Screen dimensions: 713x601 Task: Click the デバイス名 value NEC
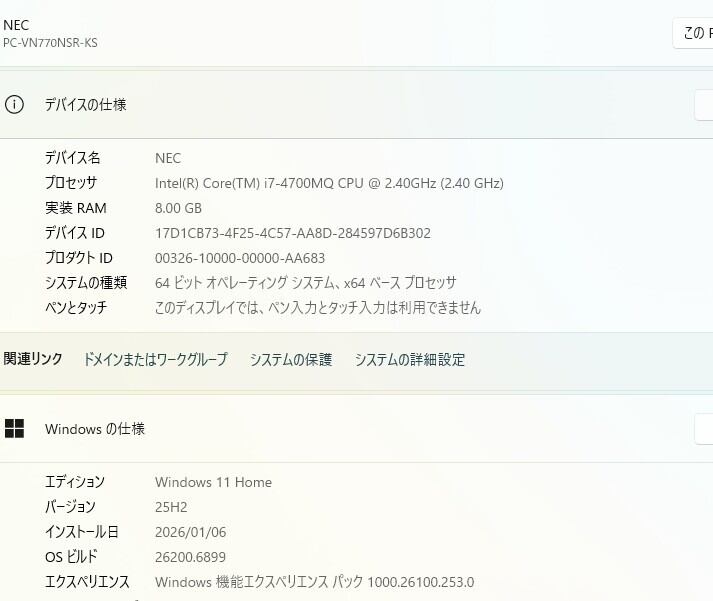pos(168,158)
